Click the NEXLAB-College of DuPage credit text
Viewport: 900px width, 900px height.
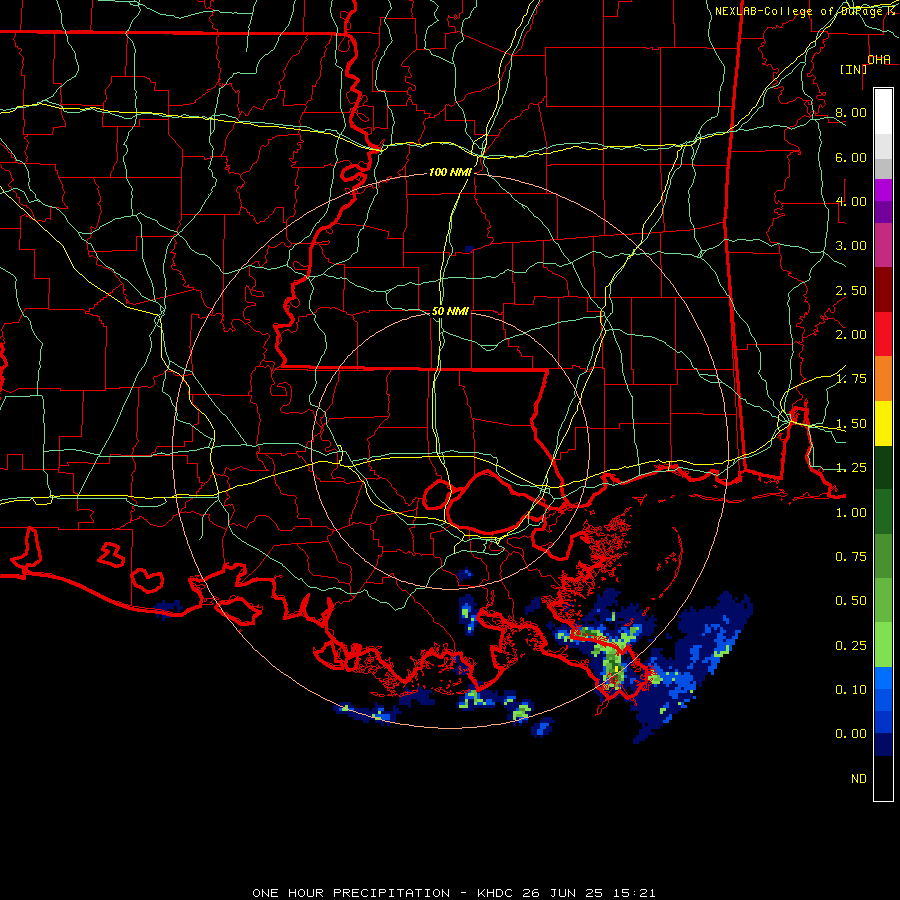tap(805, 11)
